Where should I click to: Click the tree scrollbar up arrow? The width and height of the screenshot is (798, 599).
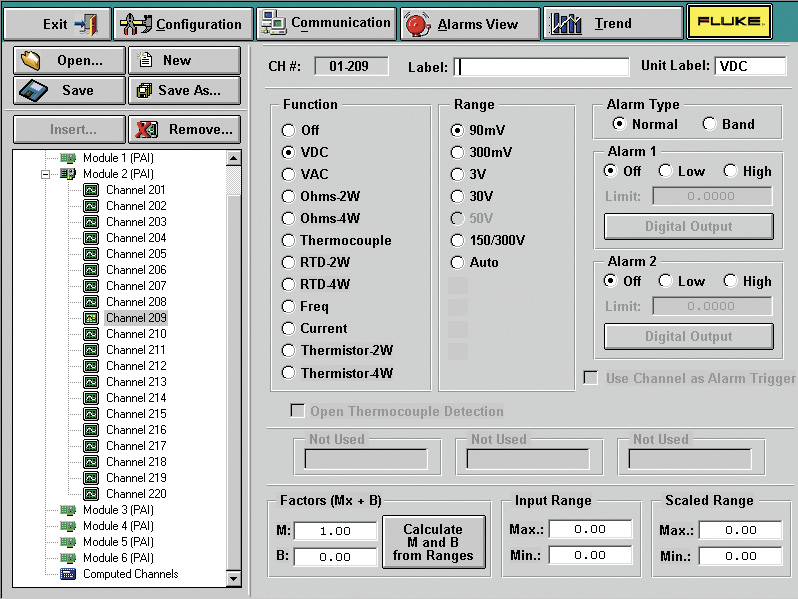coord(234,158)
